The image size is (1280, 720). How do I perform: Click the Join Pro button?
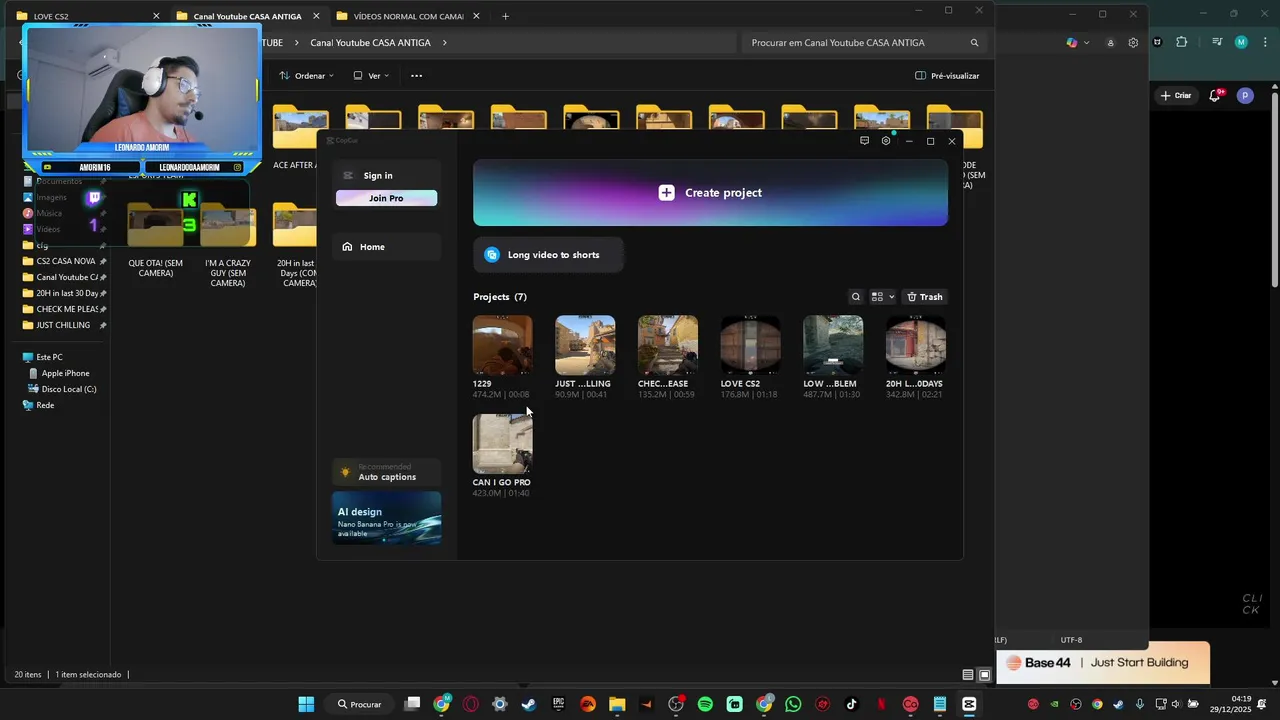(x=386, y=198)
